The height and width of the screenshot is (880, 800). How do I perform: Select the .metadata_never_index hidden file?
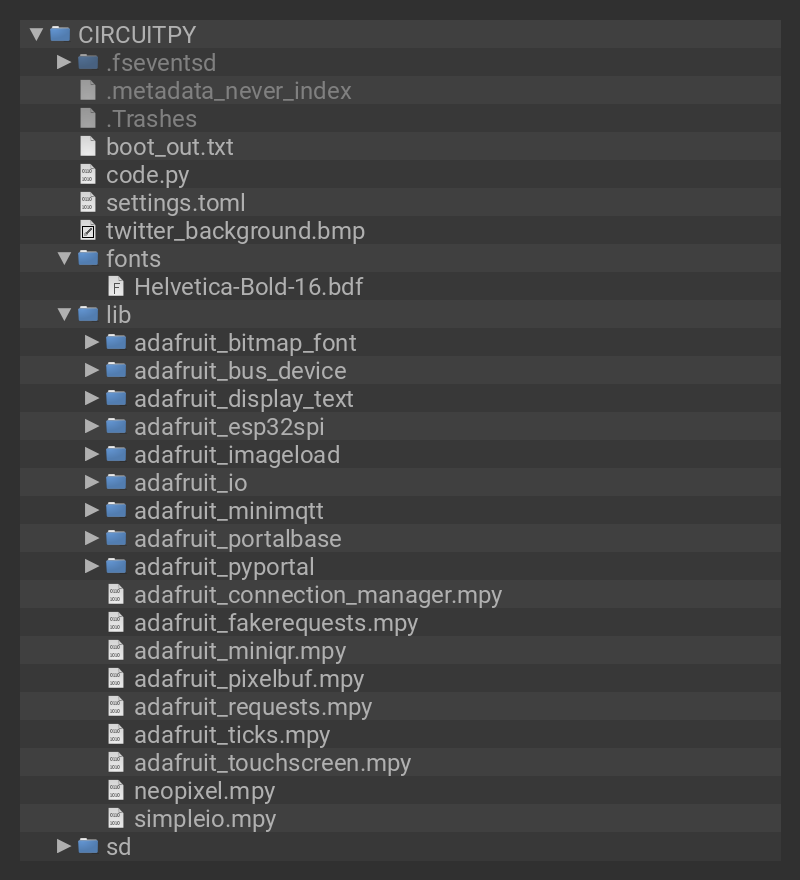pyautogui.click(x=228, y=91)
